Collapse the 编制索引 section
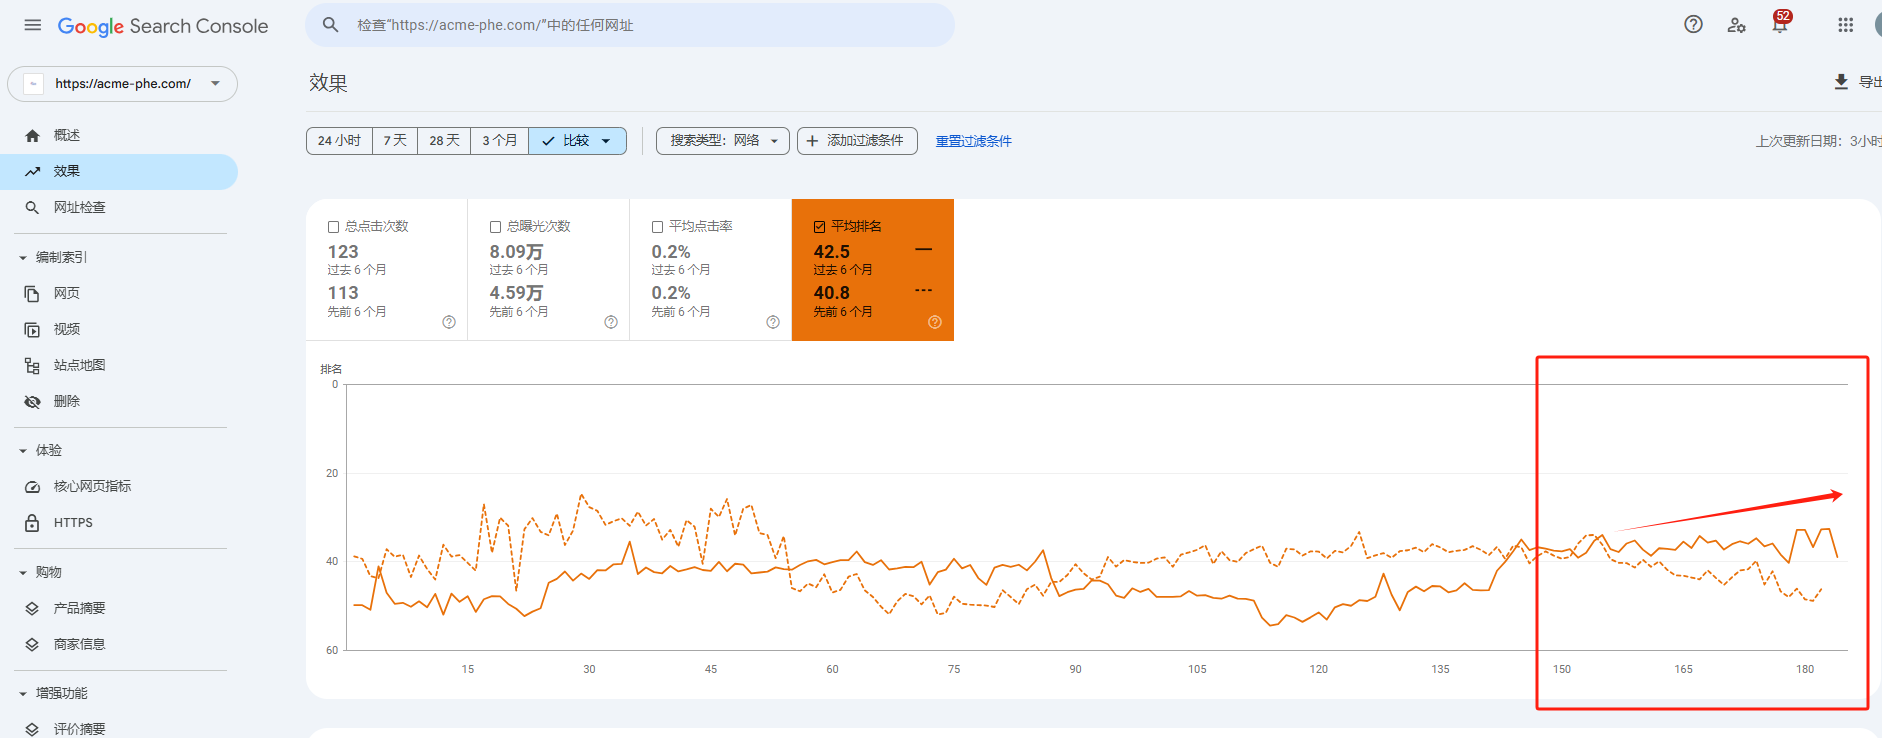 pos(23,258)
